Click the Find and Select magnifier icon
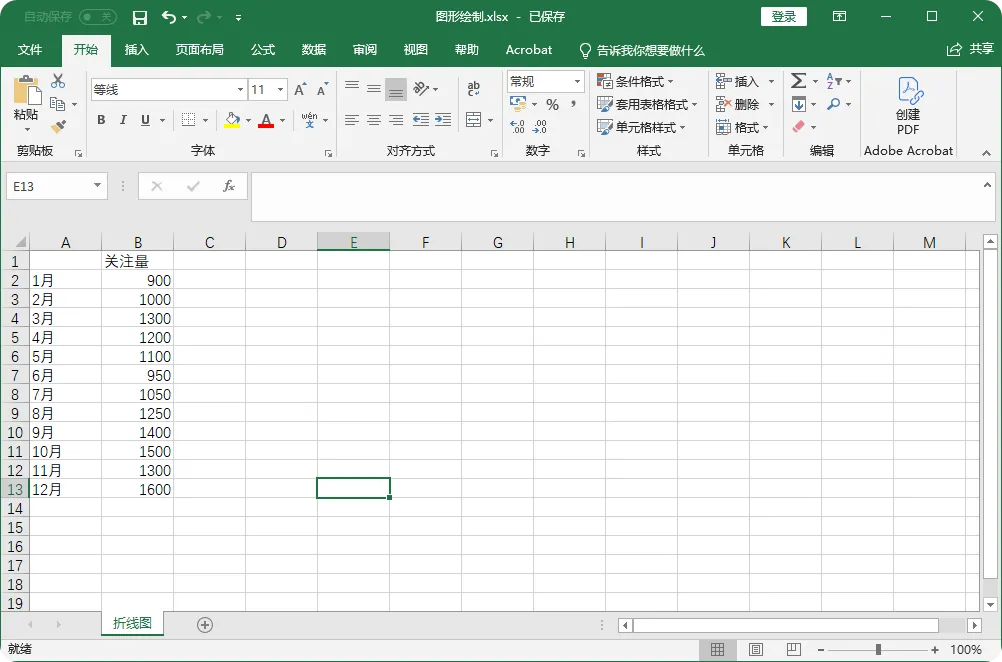 (833, 104)
